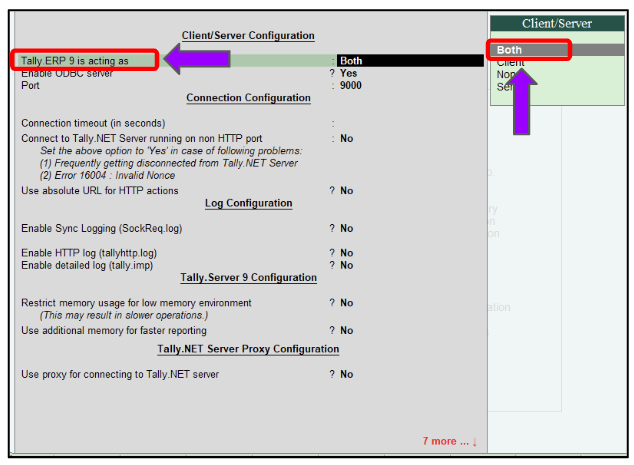Click the 'Log Configuration' heading

click(x=248, y=203)
